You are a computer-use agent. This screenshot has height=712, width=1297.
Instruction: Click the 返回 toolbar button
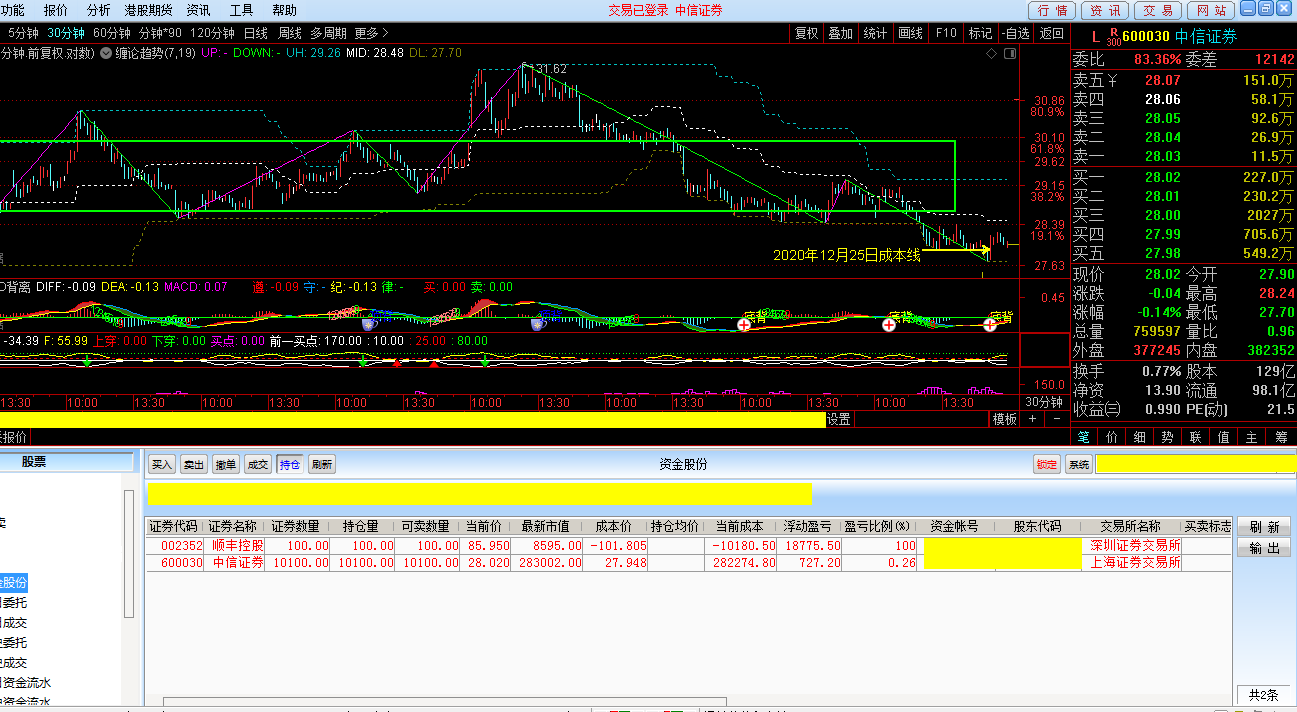(1051, 33)
